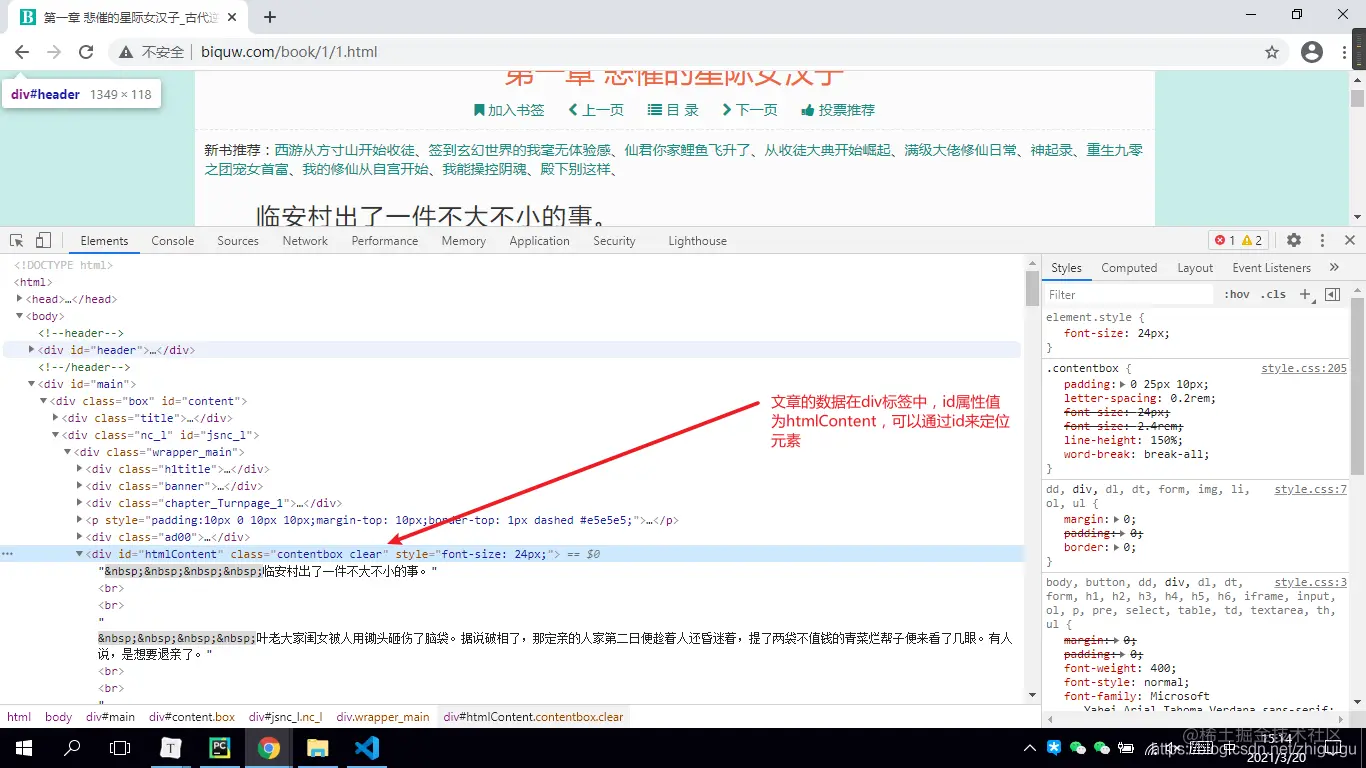Open PyCharm from the taskbar

(220, 747)
